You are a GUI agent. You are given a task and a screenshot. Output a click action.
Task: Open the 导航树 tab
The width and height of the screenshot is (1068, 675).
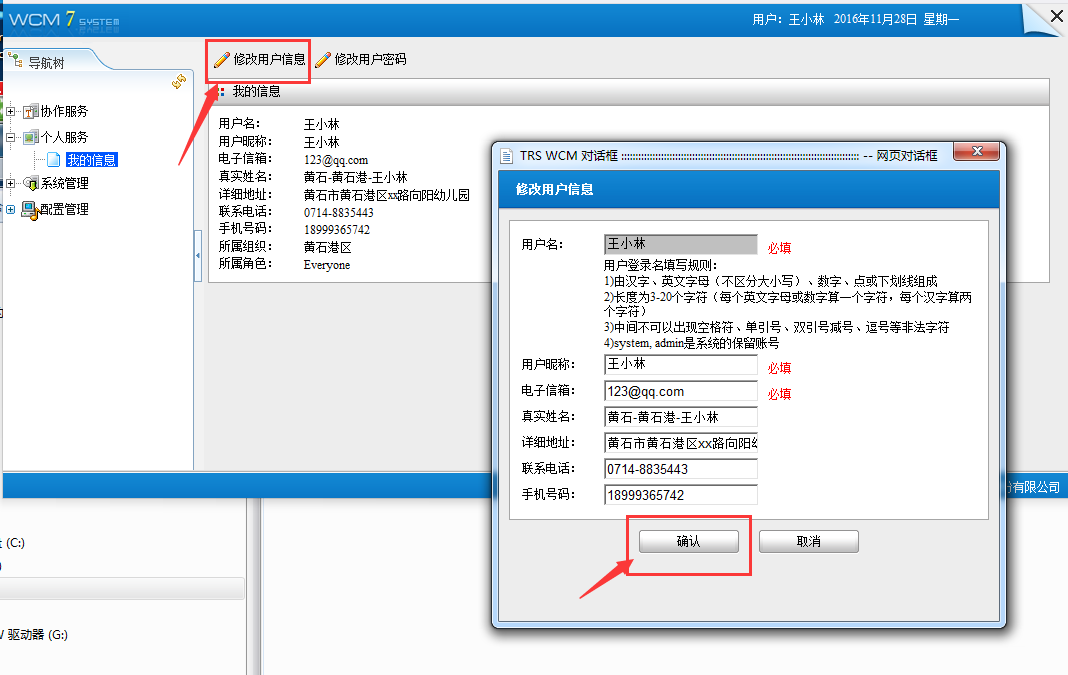coord(47,62)
